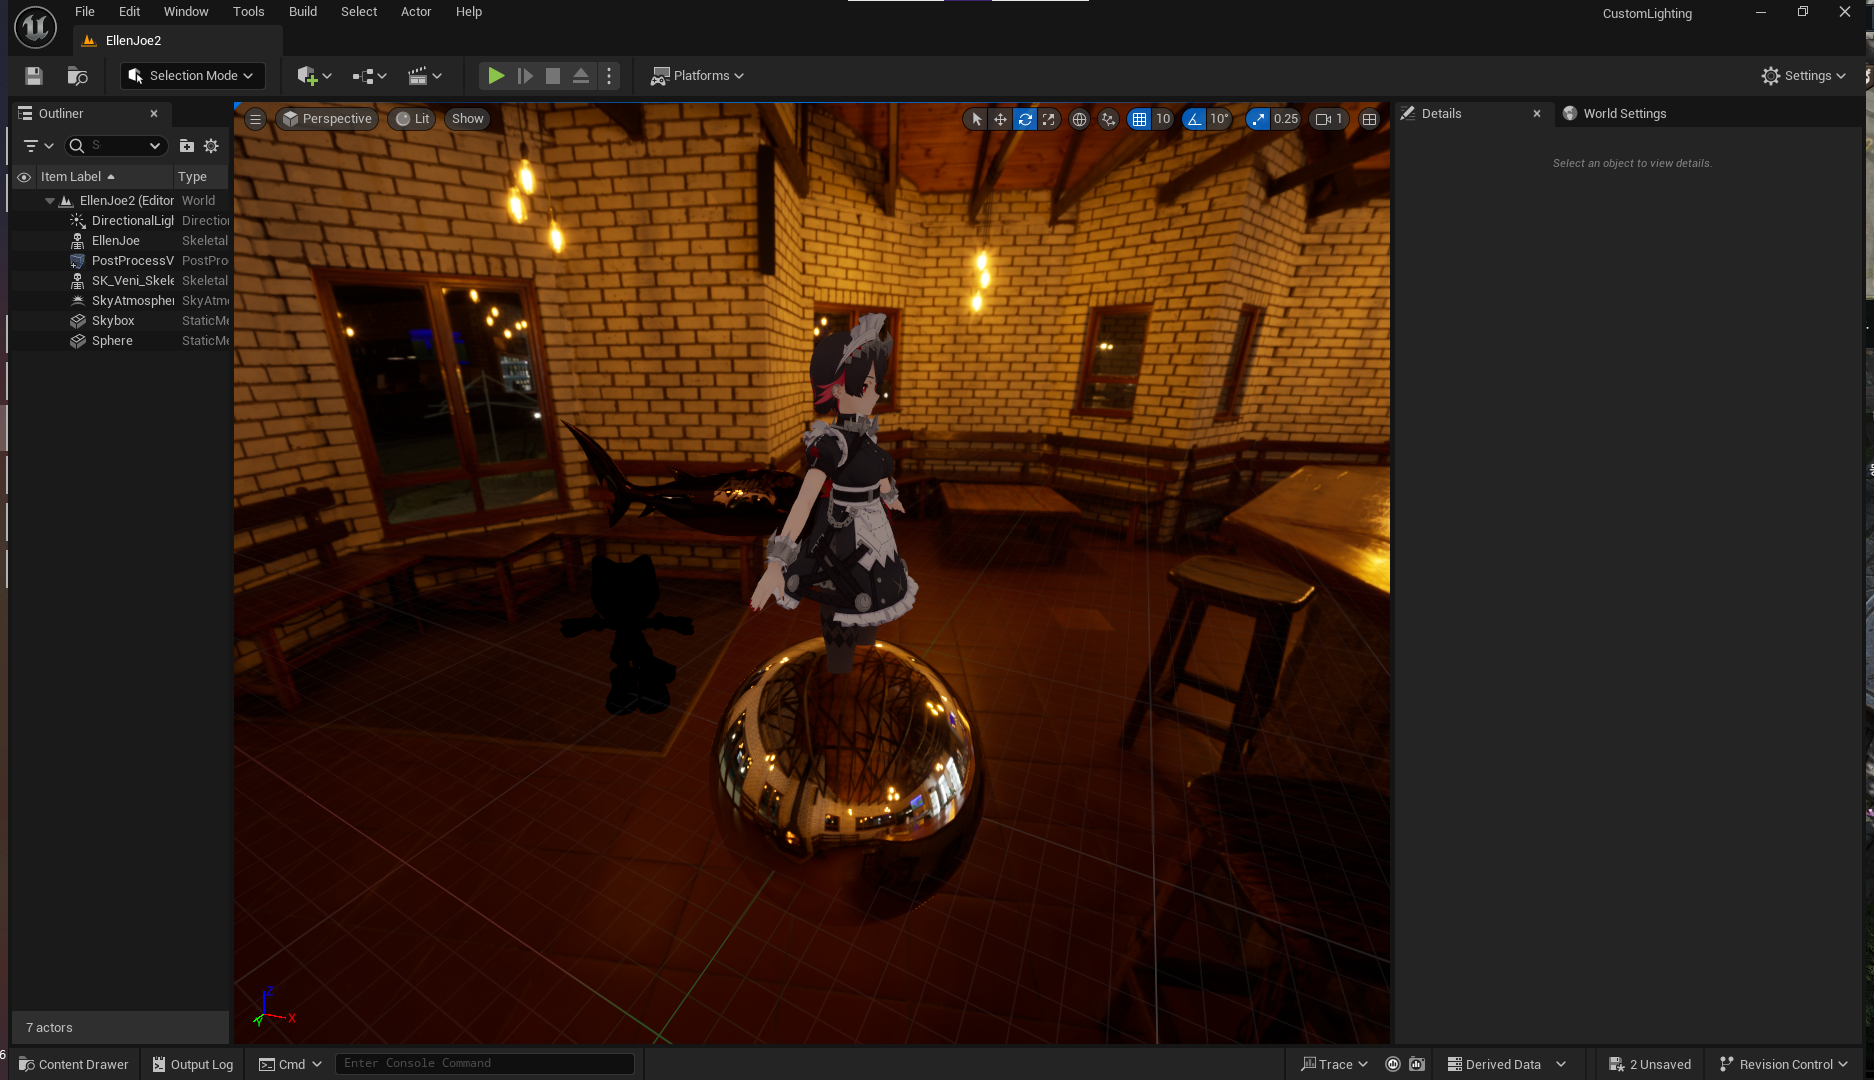Activate the Select objects cursor tool

click(977, 119)
